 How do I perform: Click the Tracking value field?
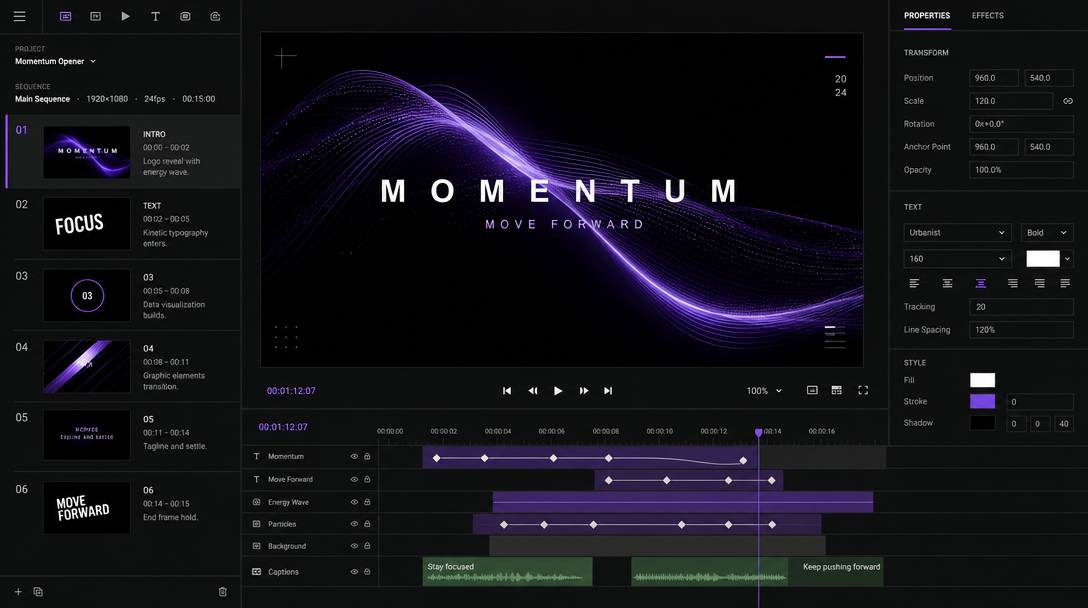(x=1021, y=307)
